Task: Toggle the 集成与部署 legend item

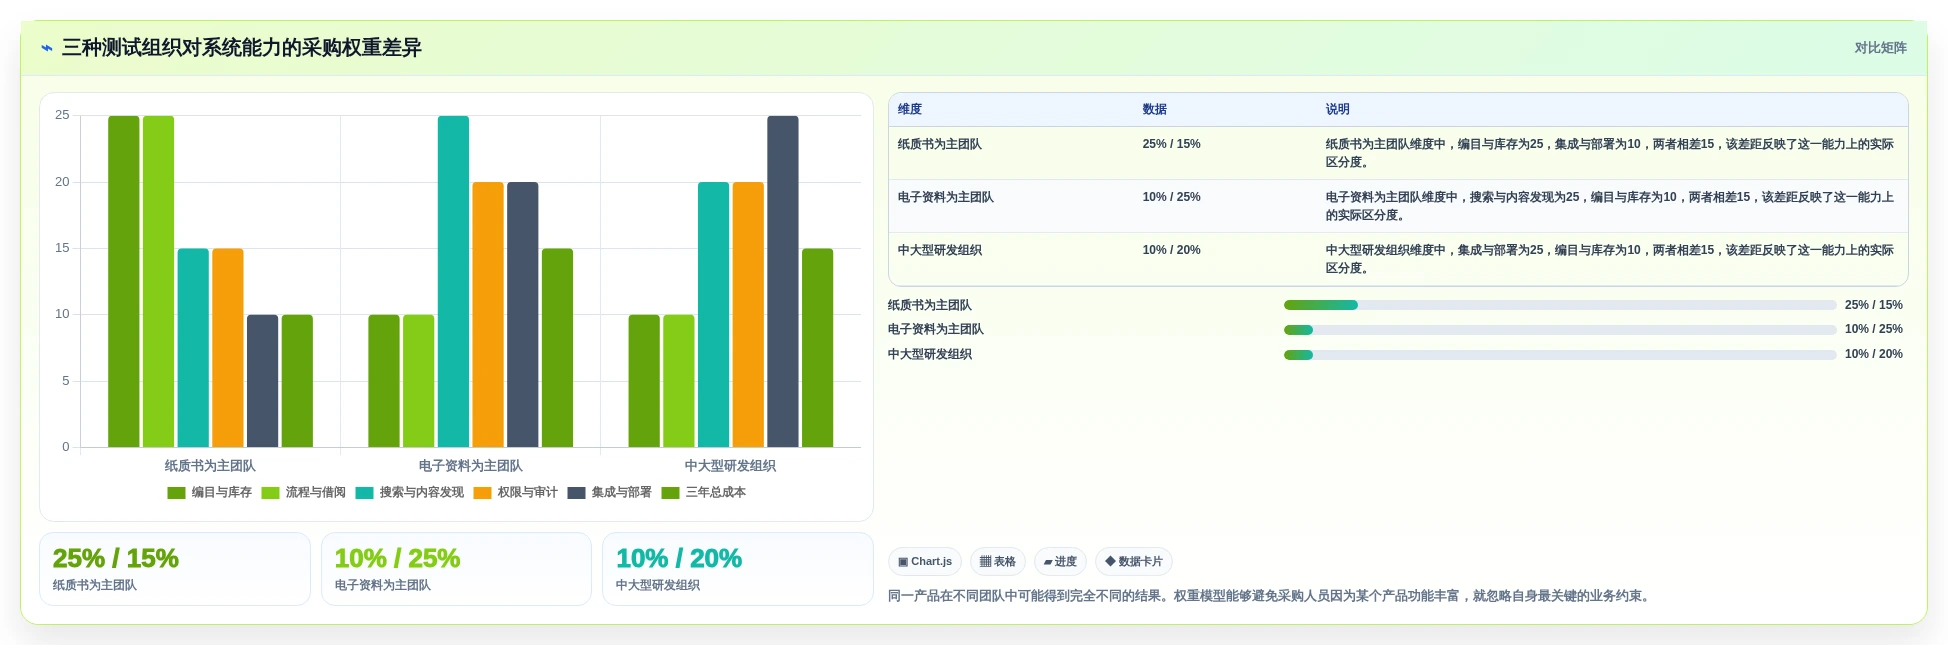Action: 609,493
